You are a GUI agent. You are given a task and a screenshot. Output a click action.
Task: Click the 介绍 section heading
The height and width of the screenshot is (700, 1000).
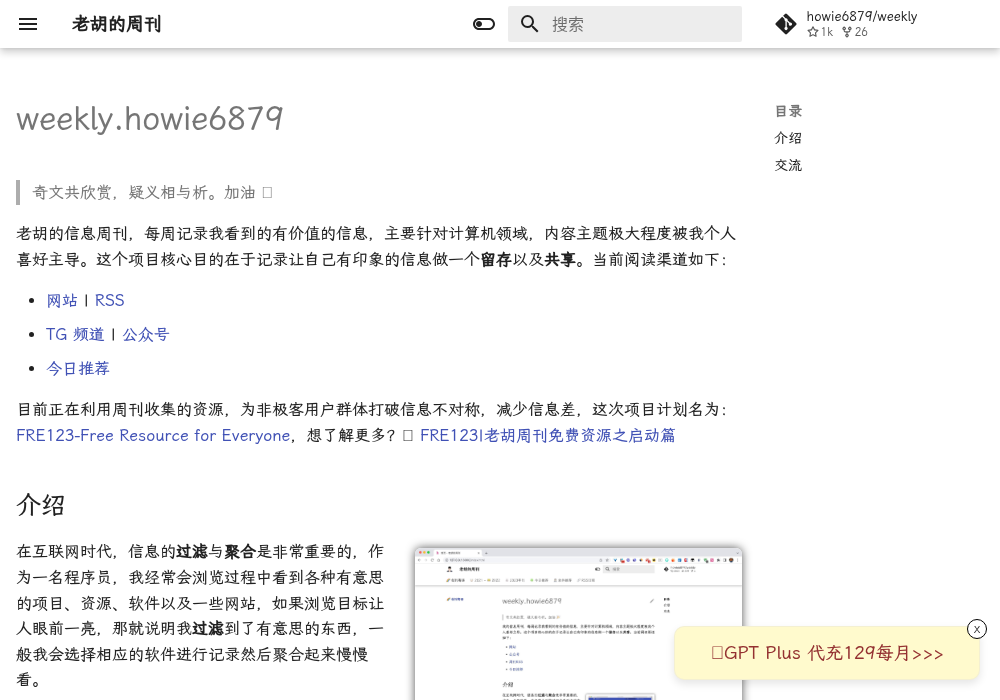(40, 505)
